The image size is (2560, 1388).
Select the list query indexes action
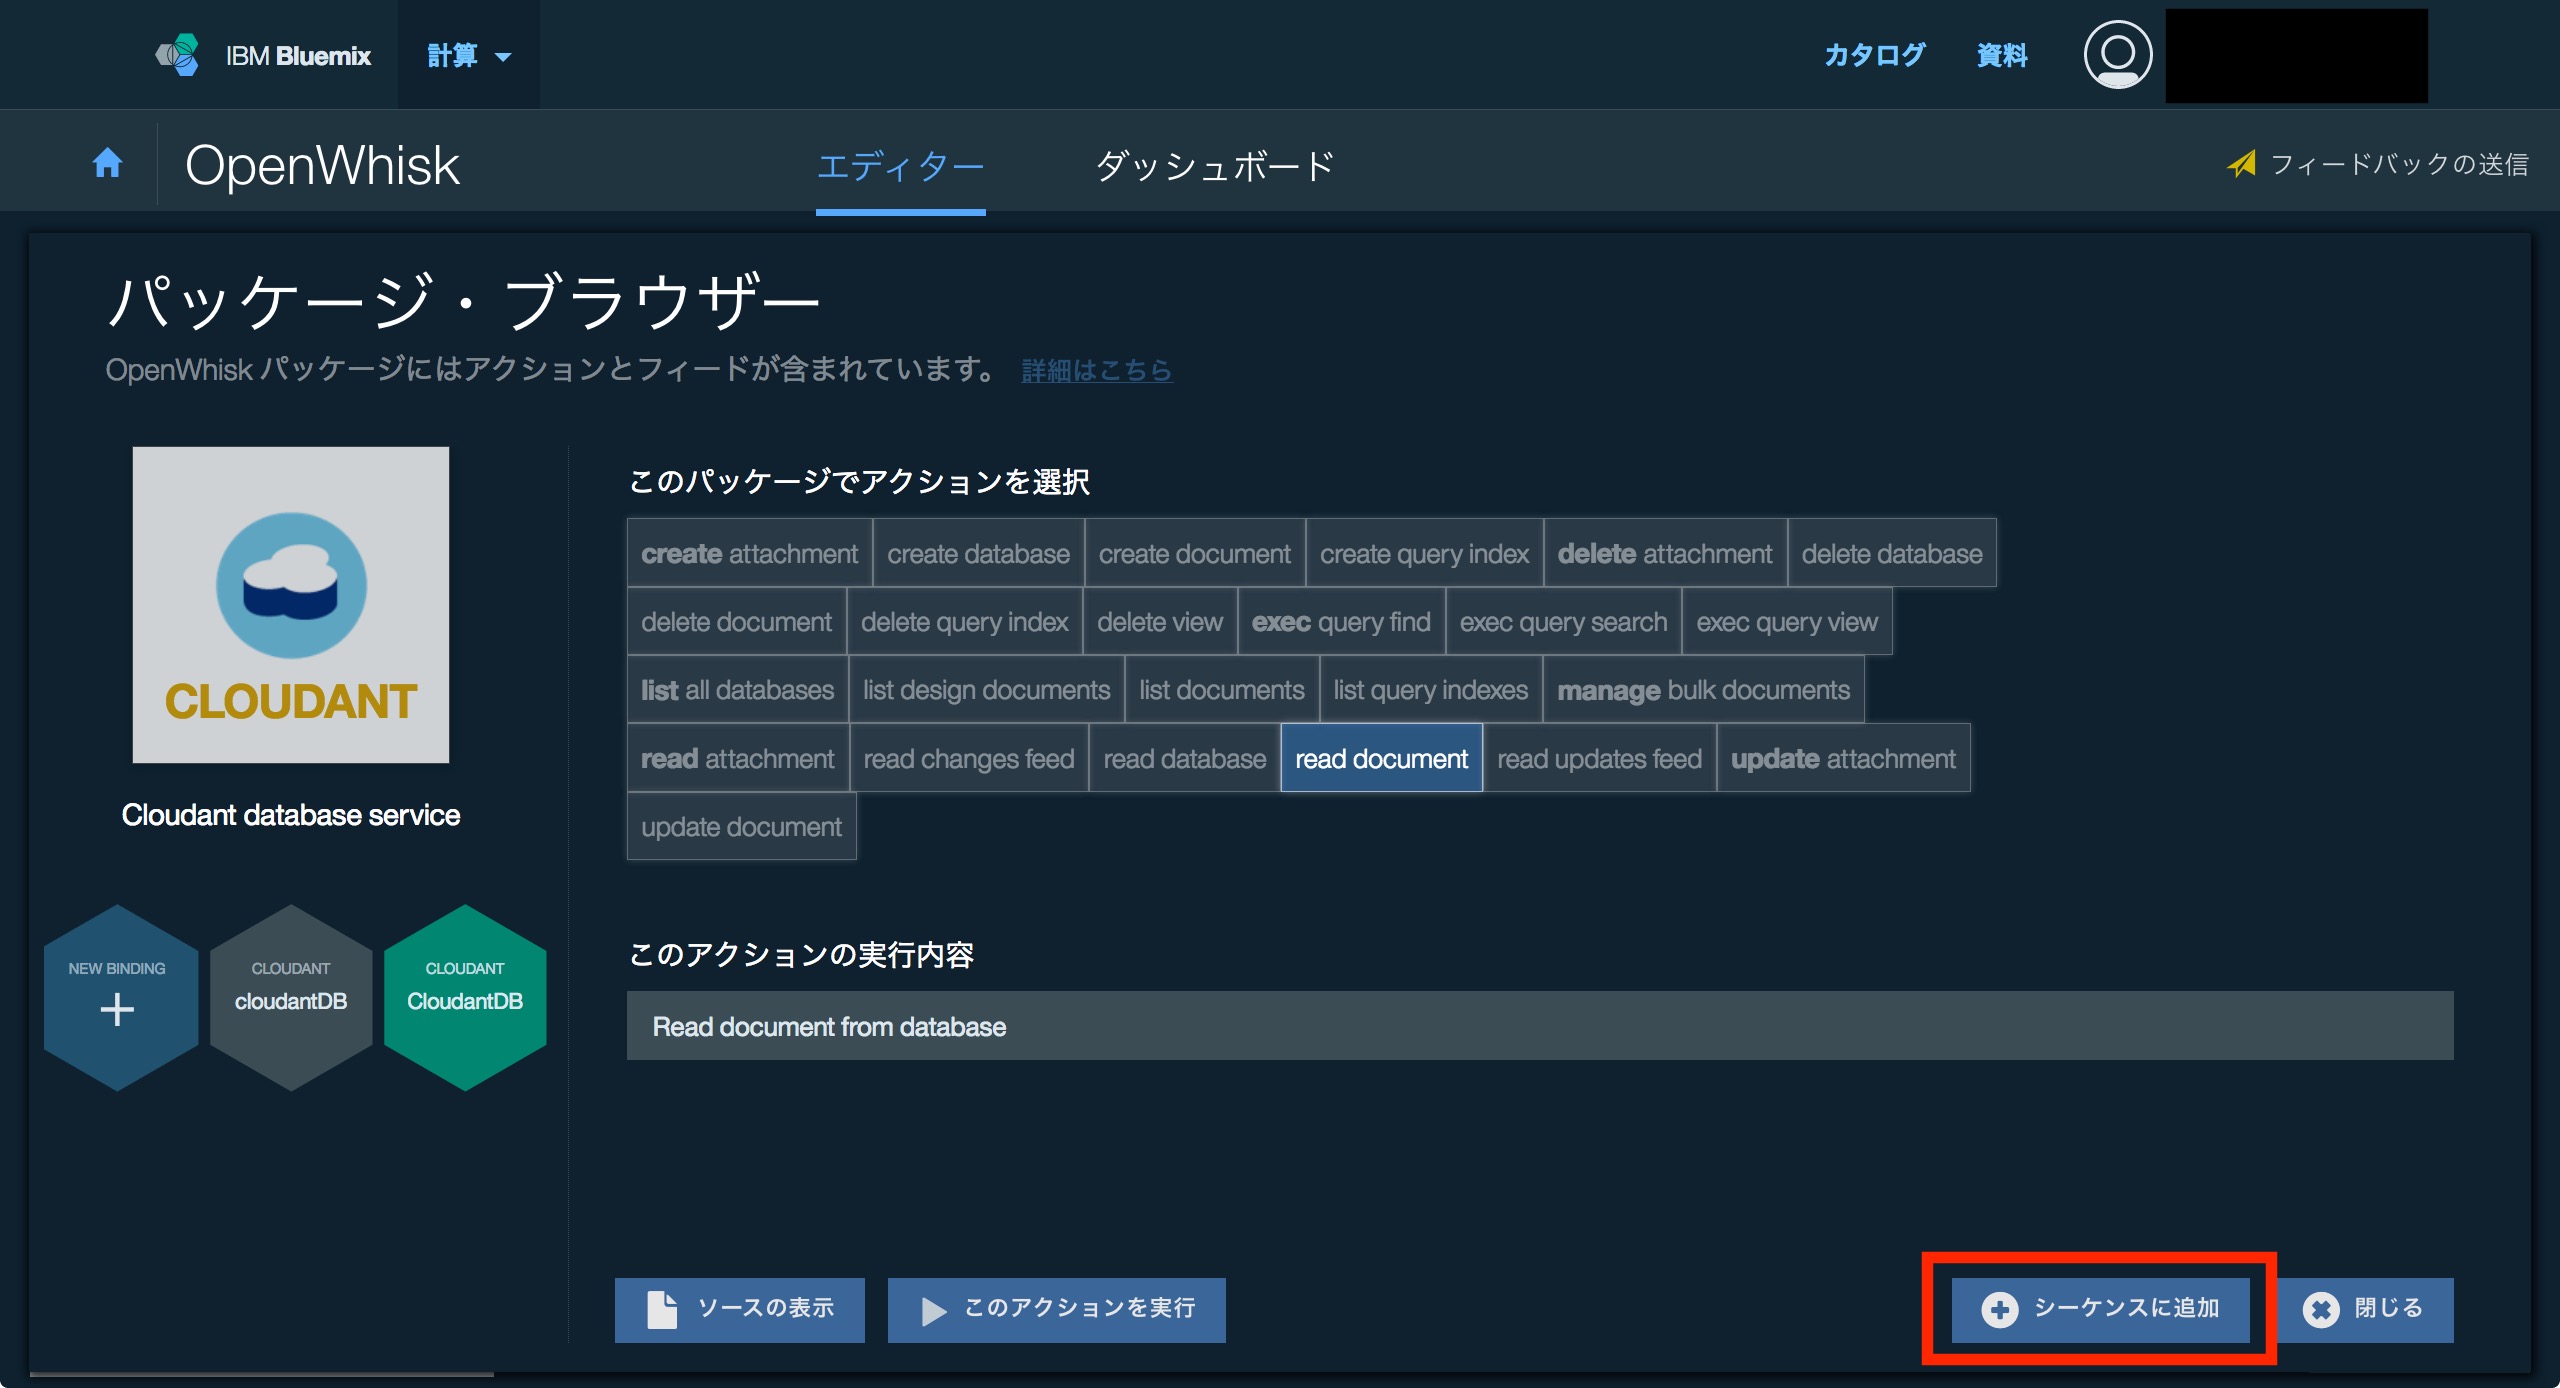1431,689
